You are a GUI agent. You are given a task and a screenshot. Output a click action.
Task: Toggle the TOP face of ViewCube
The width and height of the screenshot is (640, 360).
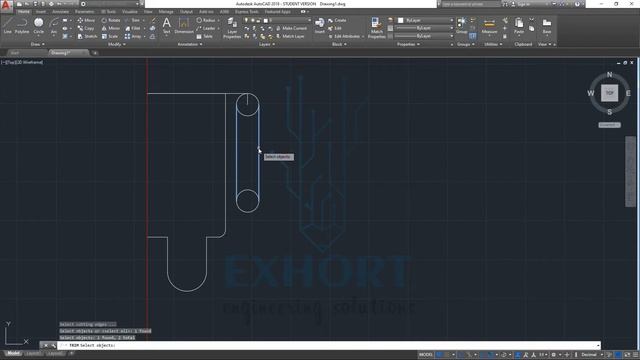(609, 93)
